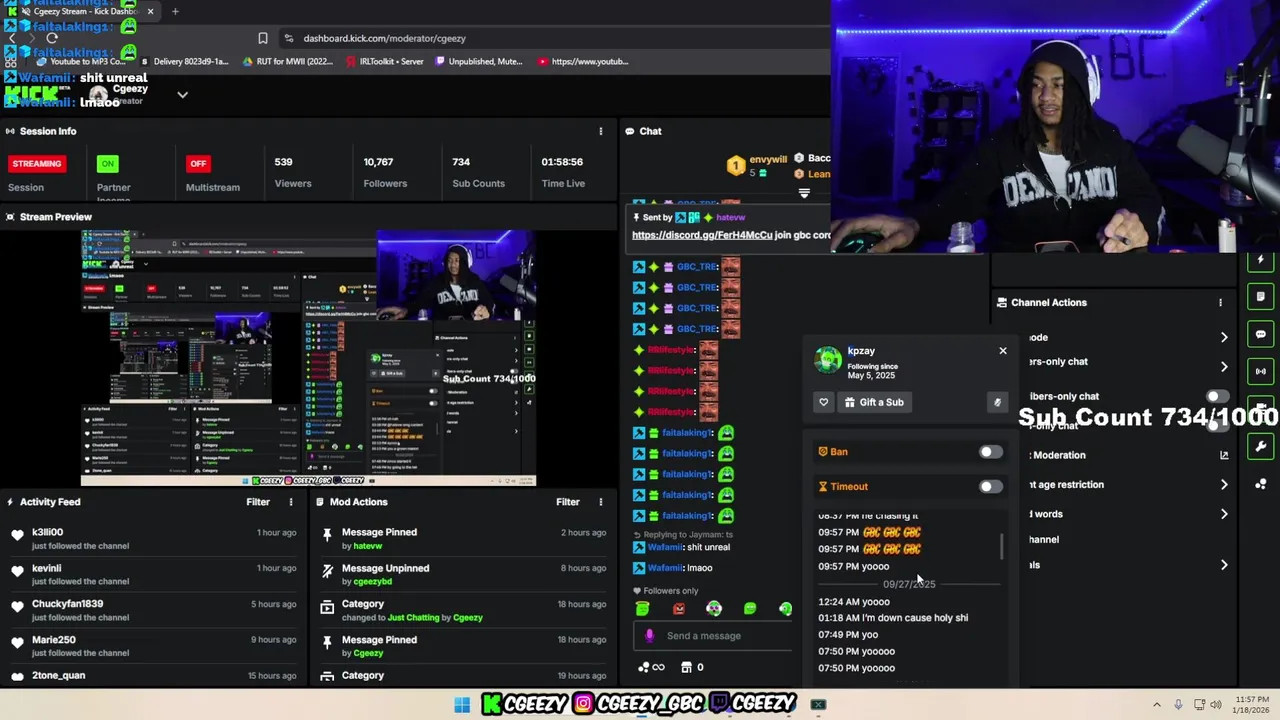Select the first green emote in quick emotes
Viewport: 1280px width, 720px height.
click(643, 608)
